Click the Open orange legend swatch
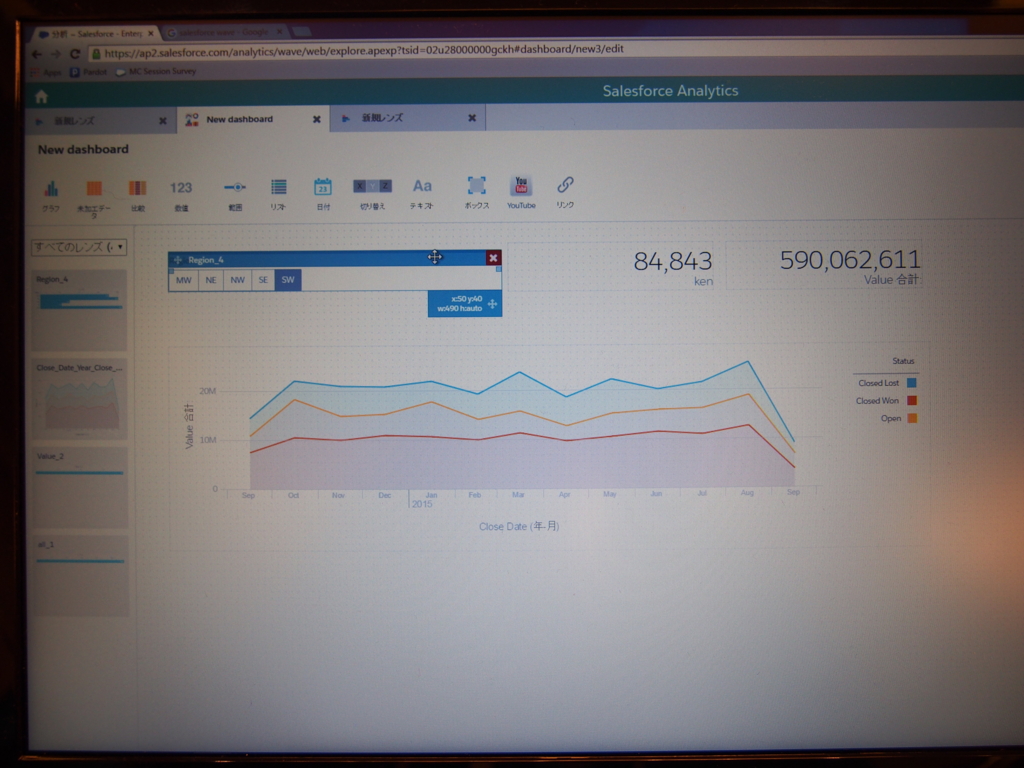 (912, 418)
